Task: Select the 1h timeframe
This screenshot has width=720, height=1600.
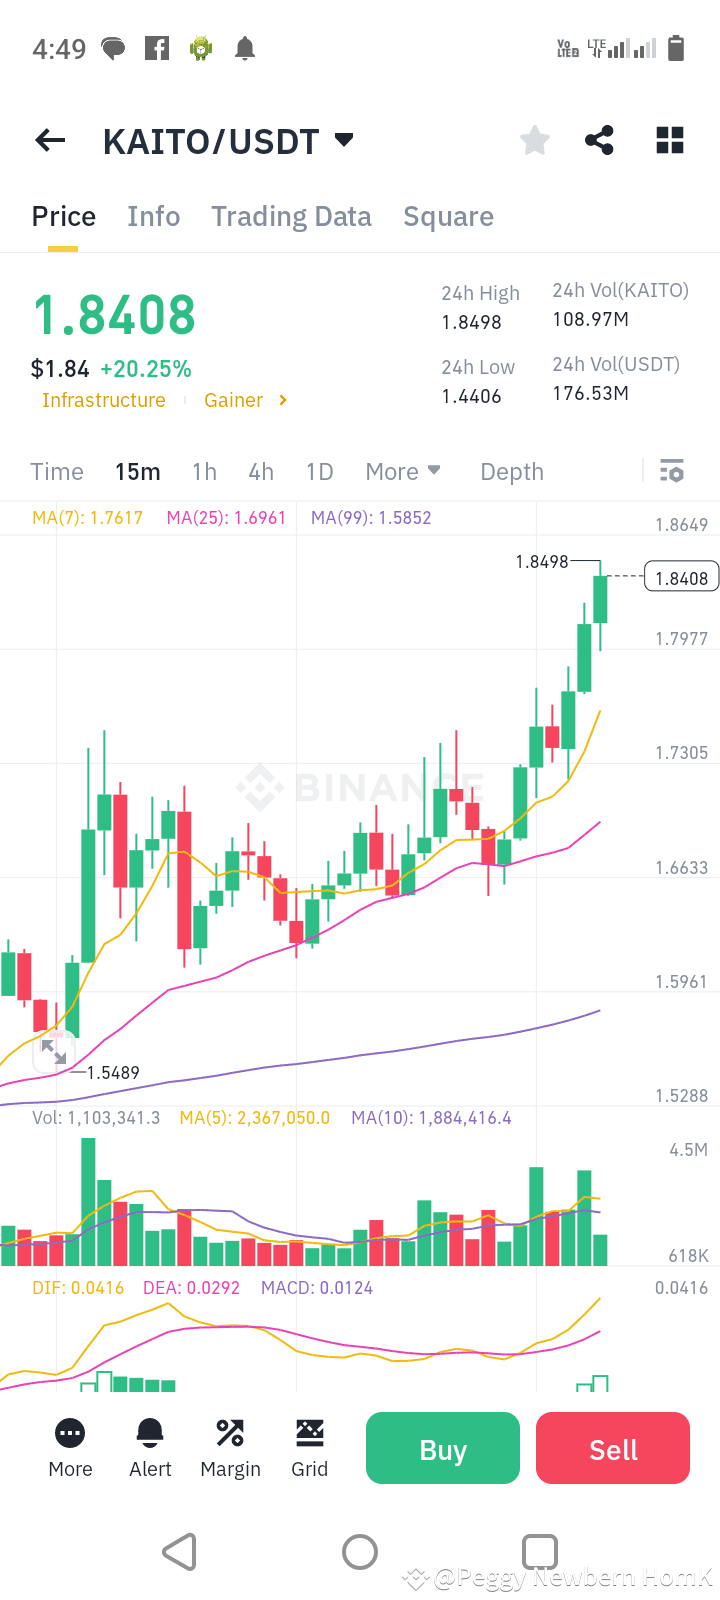Action: point(204,471)
